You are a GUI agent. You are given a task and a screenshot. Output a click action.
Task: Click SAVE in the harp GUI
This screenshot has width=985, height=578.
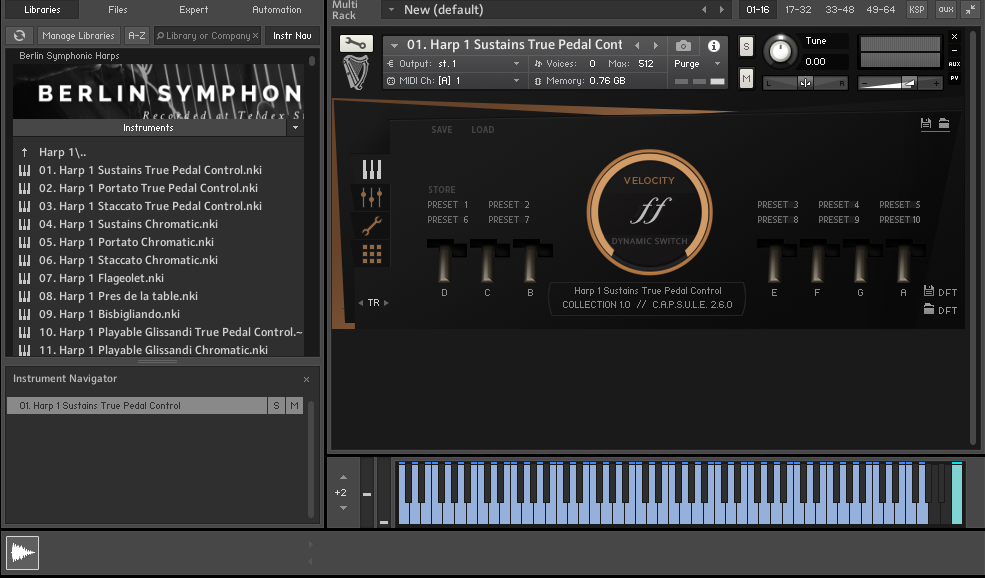pyautogui.click(x=442, y=129)
